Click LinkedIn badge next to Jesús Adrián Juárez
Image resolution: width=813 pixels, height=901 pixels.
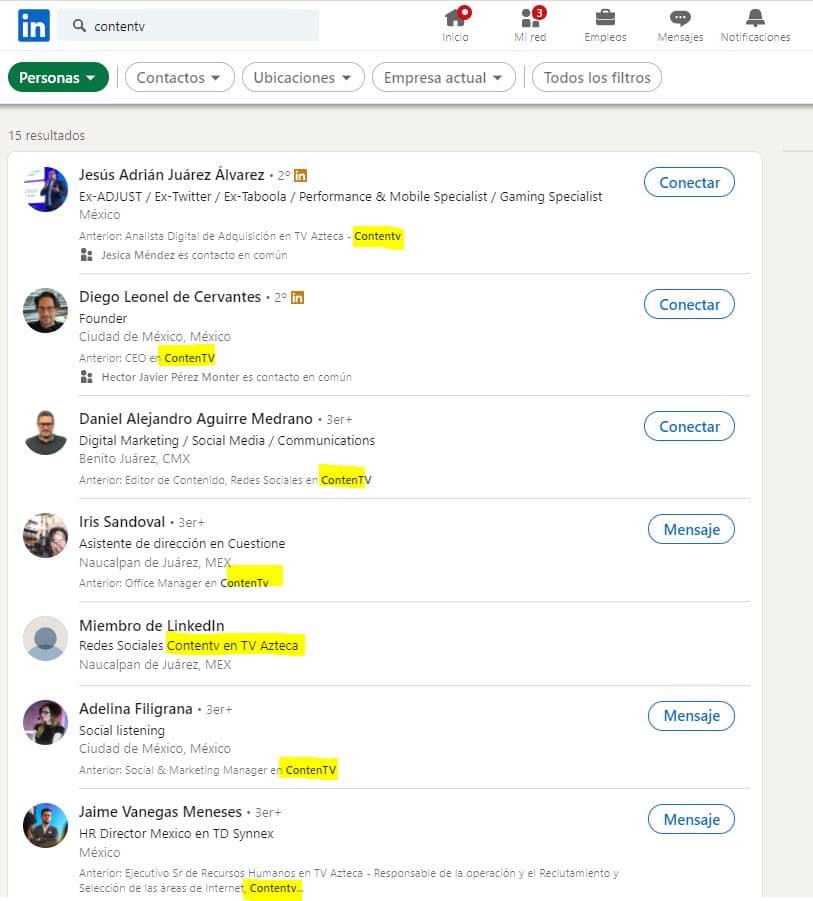click(300, 175)
